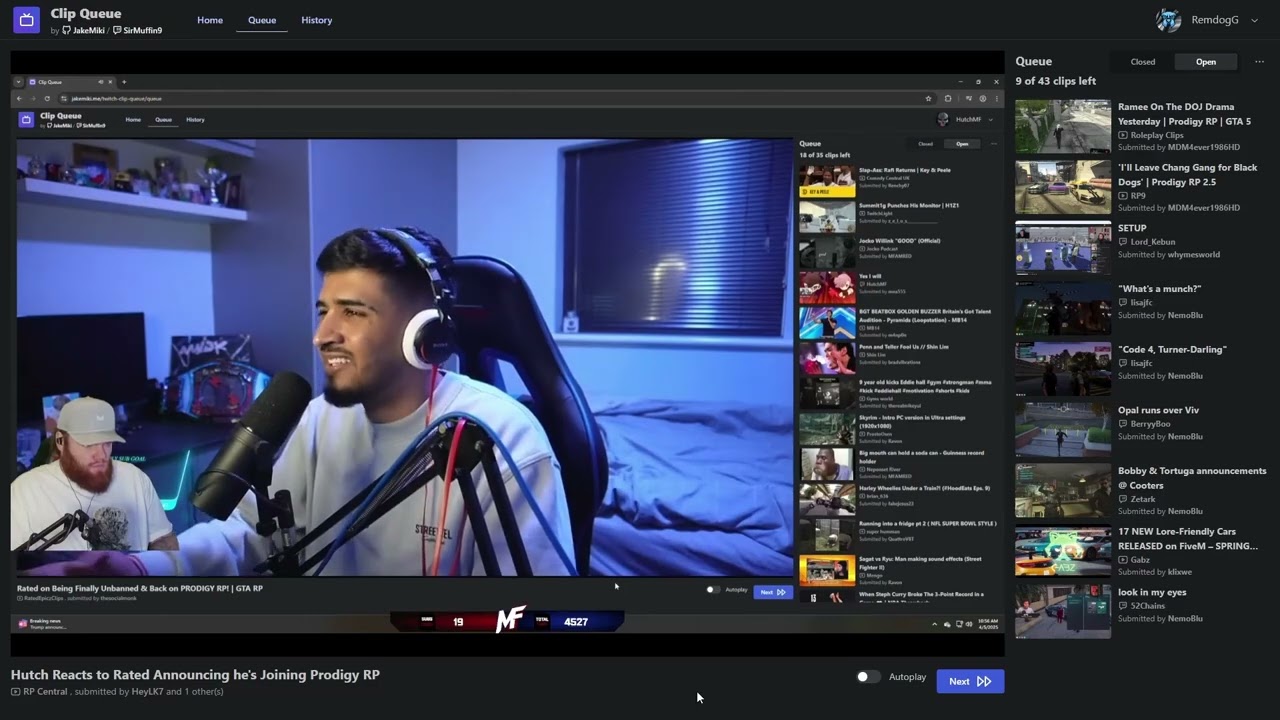The height and width of the screenshot is (720, 1280).
Task: Click the main clip video player
Action: pyautogui.click(x=507, y=354)
